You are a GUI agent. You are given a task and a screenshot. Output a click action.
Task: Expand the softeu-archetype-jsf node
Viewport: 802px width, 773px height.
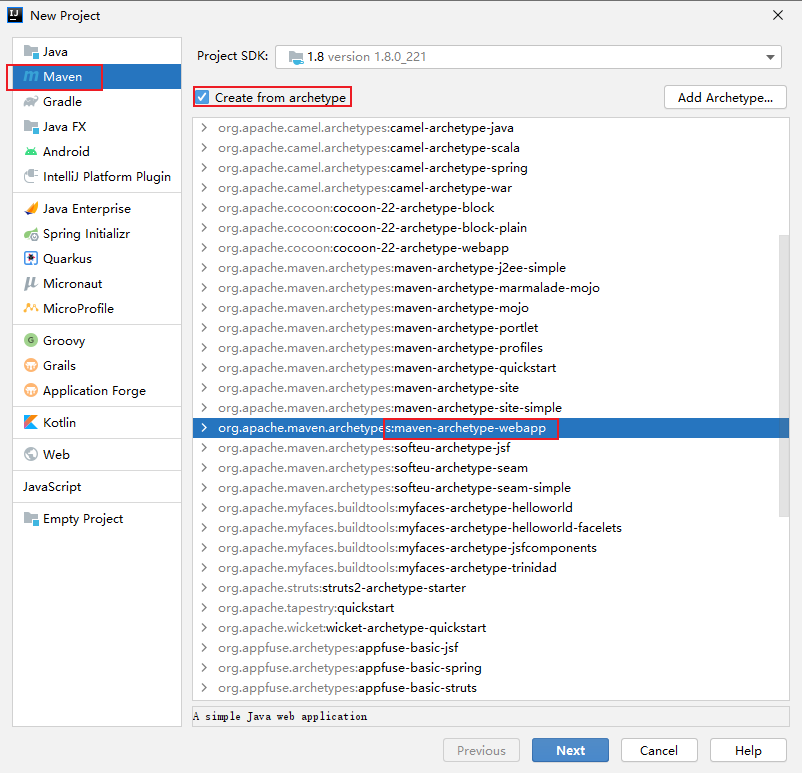[x=205, y=448]
